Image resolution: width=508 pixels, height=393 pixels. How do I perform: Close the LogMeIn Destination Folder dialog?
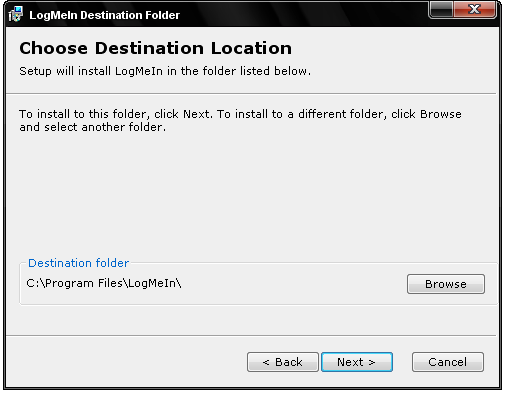tap(474, 9)
